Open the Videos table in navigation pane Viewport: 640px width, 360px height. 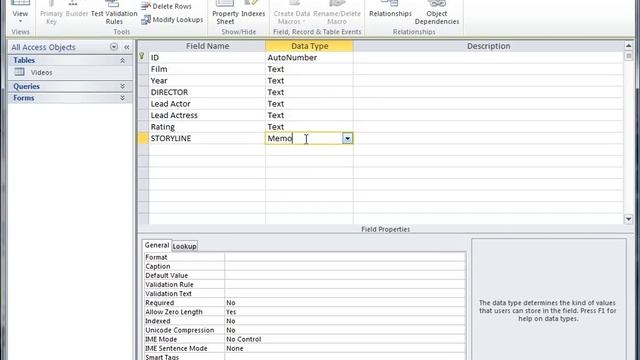click(x=41, y=72)
